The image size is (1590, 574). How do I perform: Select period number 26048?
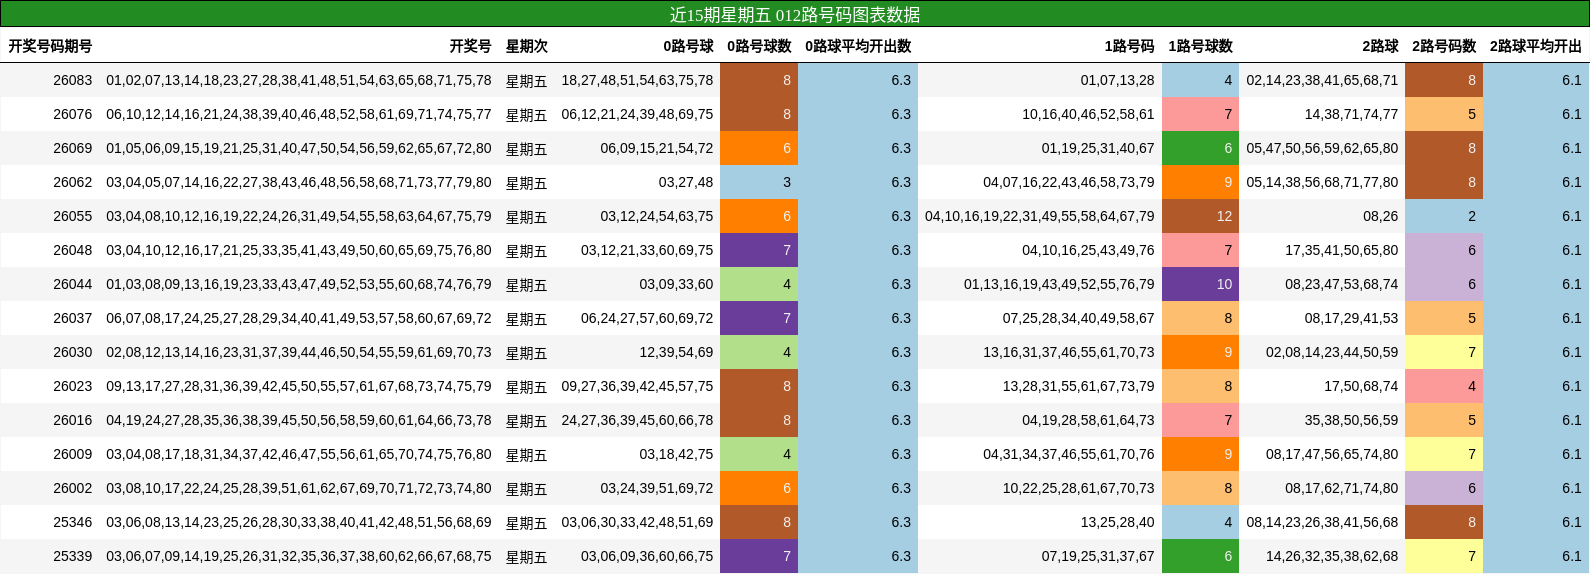tap(72, 250)
